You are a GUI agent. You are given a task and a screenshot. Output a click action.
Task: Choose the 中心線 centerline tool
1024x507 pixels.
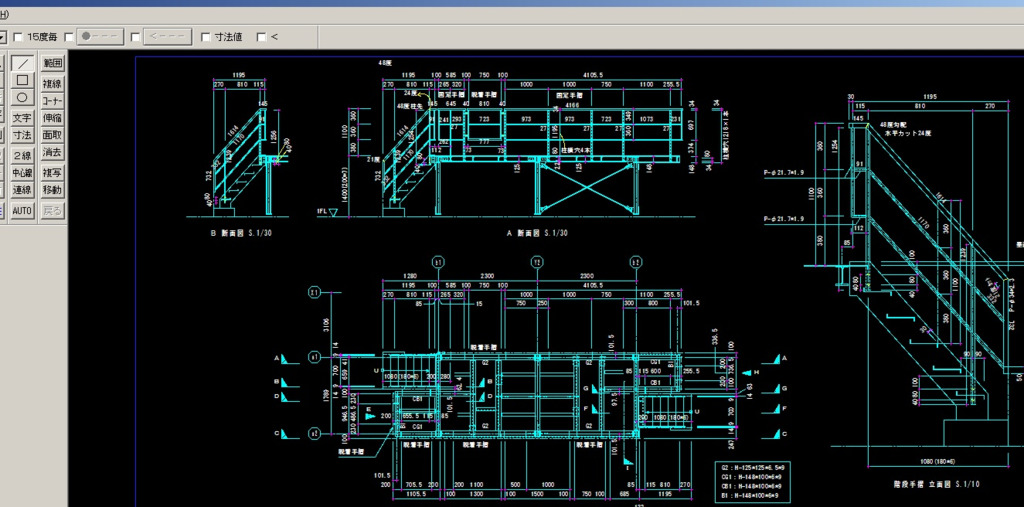click(22, 172)
